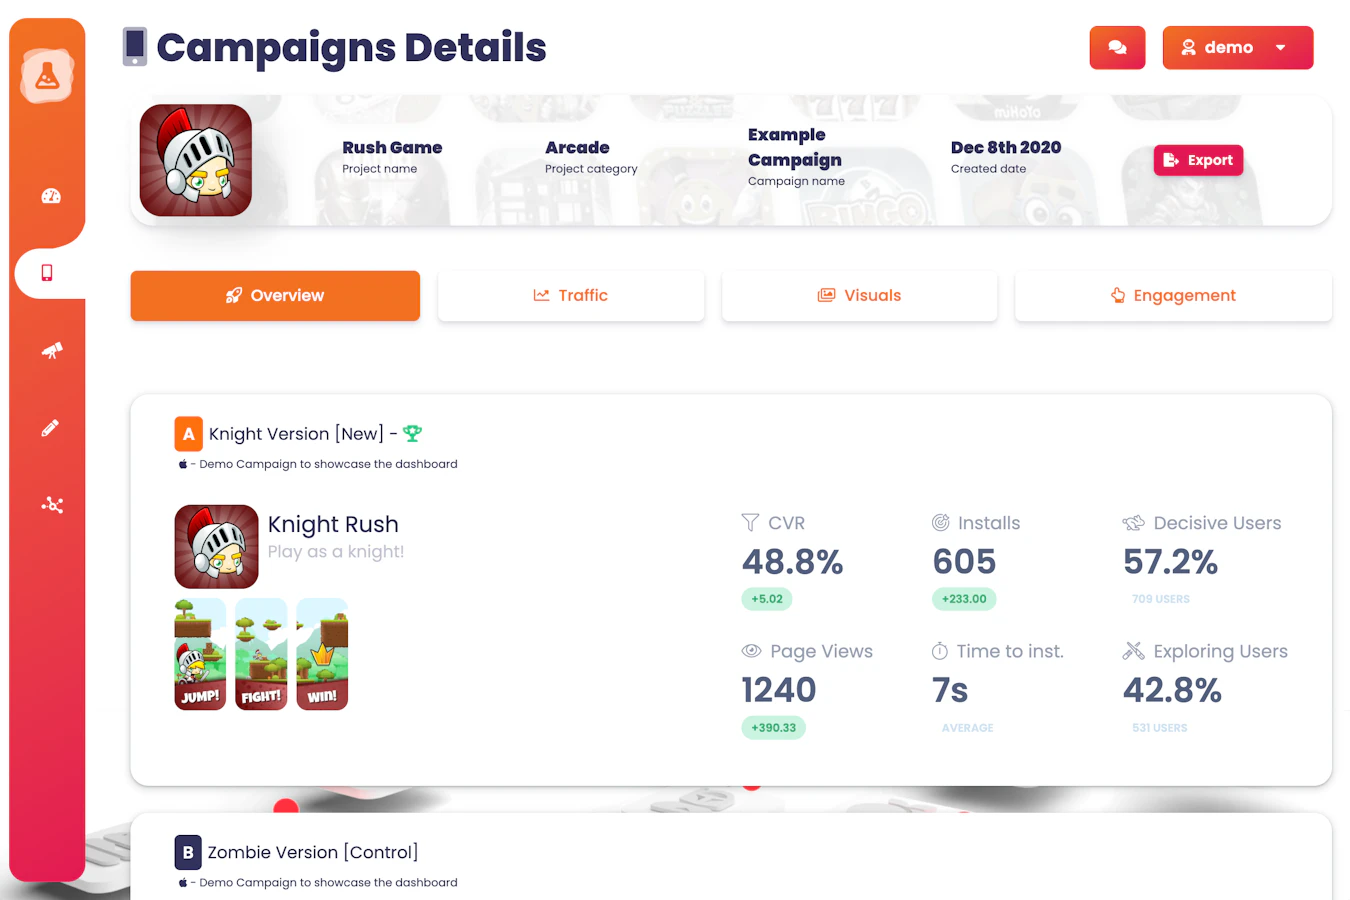Select the mobile phone icon in the sidebar
1350x900 pixels.
pyautogui.click(x=47, y=273)
